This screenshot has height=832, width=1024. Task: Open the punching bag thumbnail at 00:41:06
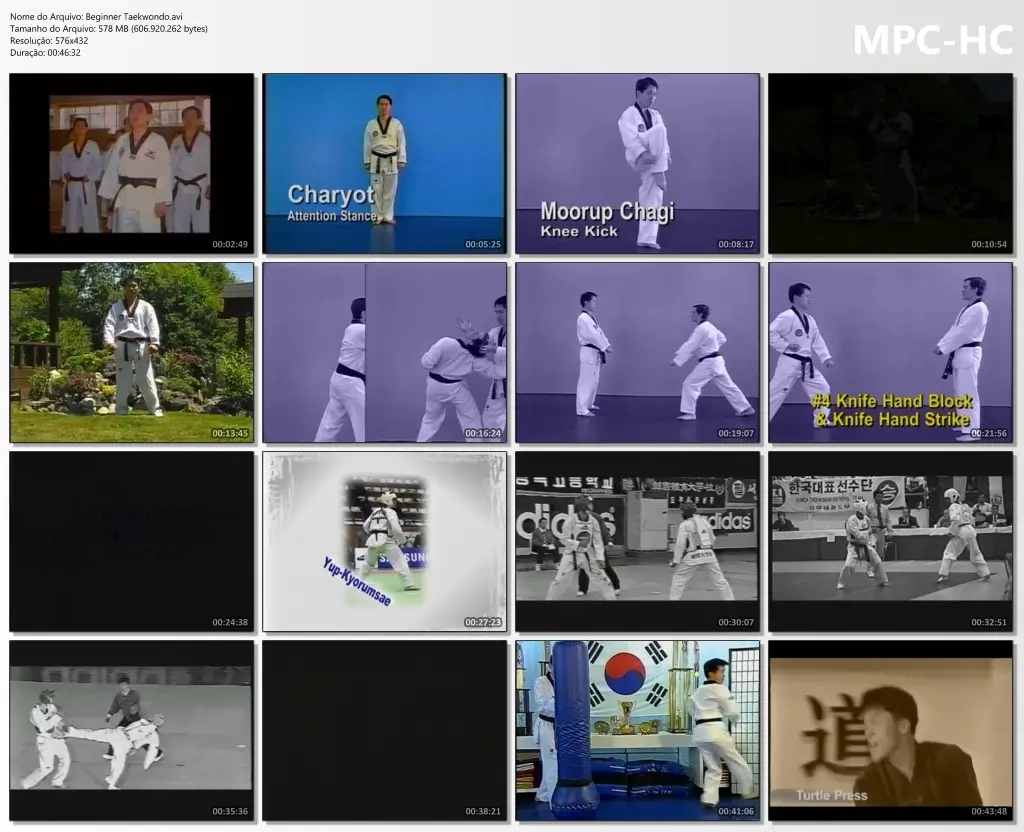(x=637, y=730)
